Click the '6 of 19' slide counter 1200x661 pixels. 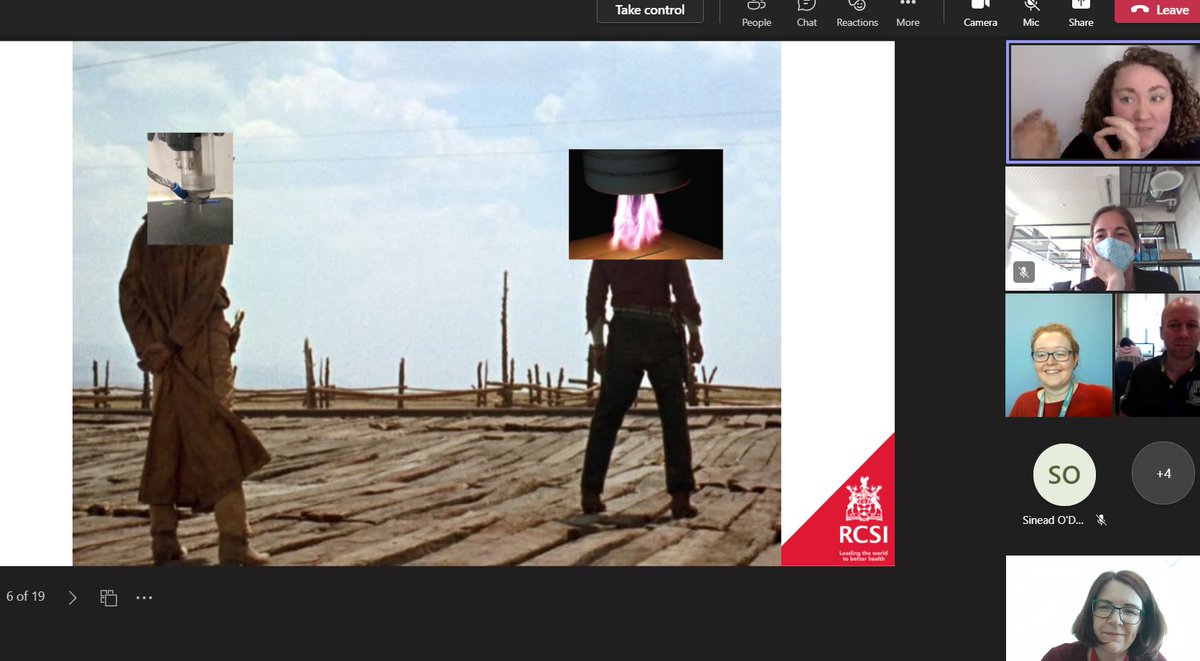(x=26, y=597)
